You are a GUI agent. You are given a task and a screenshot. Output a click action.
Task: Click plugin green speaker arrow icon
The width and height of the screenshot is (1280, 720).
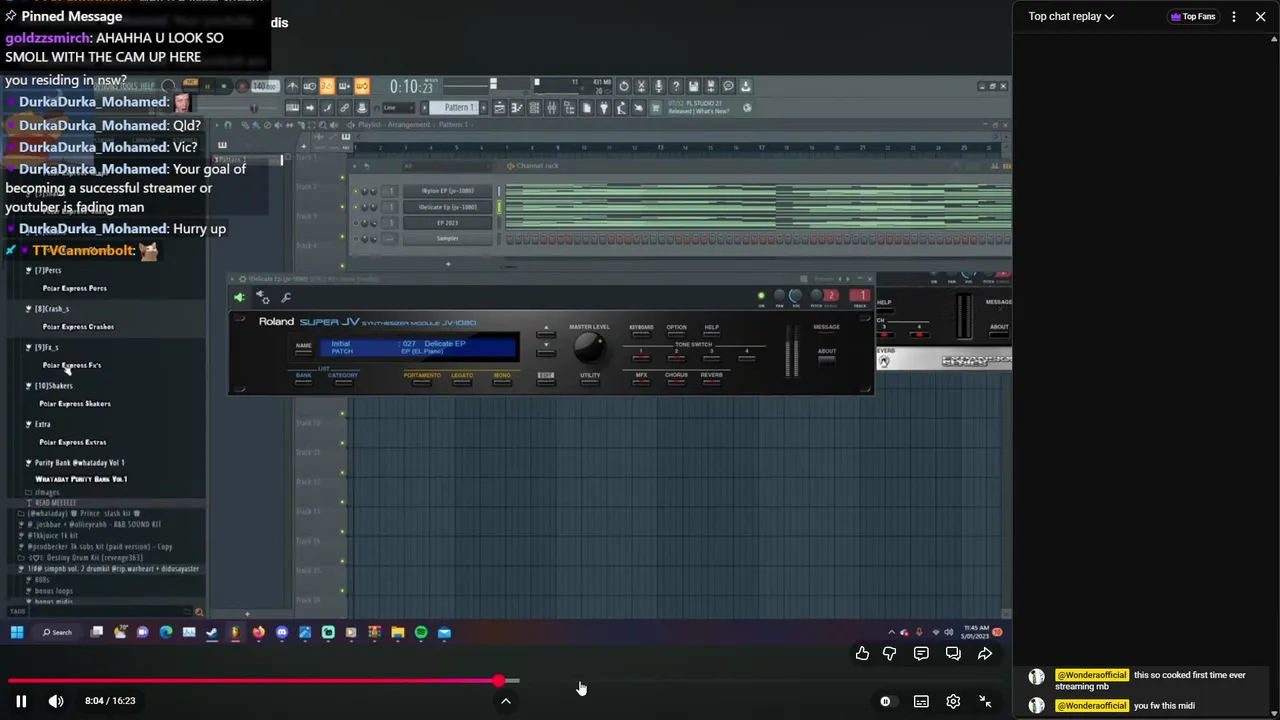click(239, 298)
